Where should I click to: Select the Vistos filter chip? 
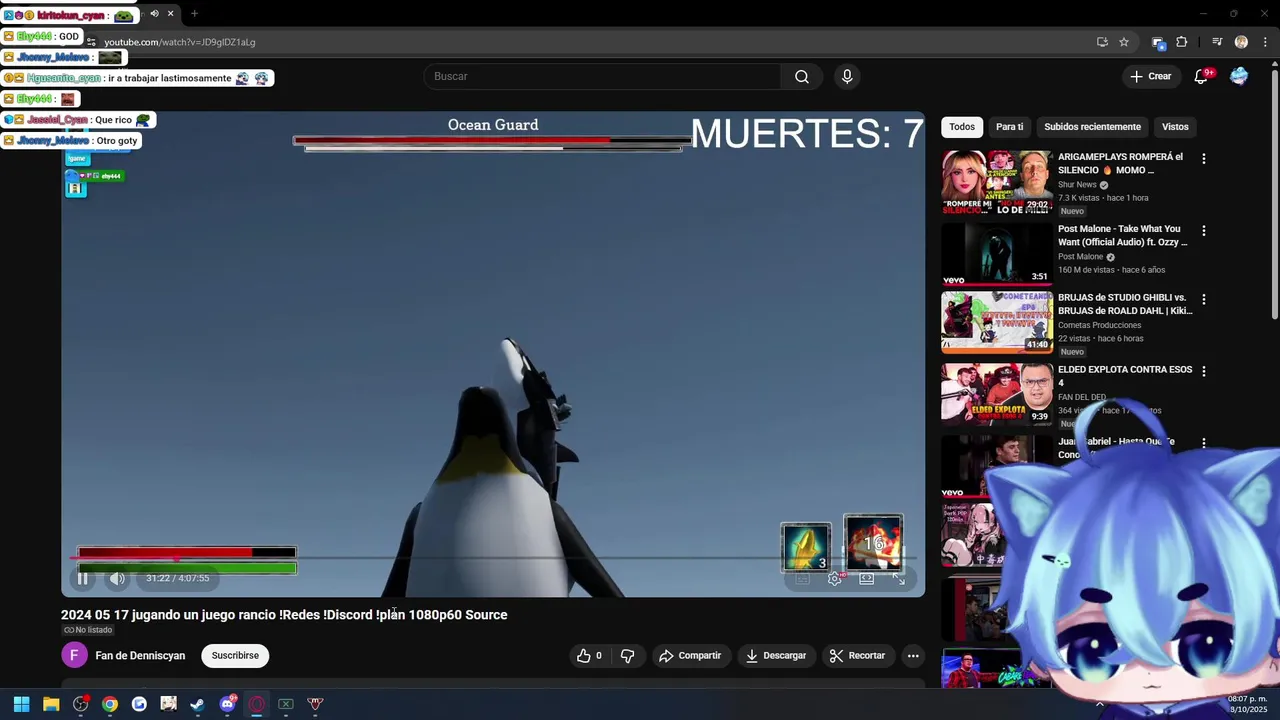pos(1175,127)
